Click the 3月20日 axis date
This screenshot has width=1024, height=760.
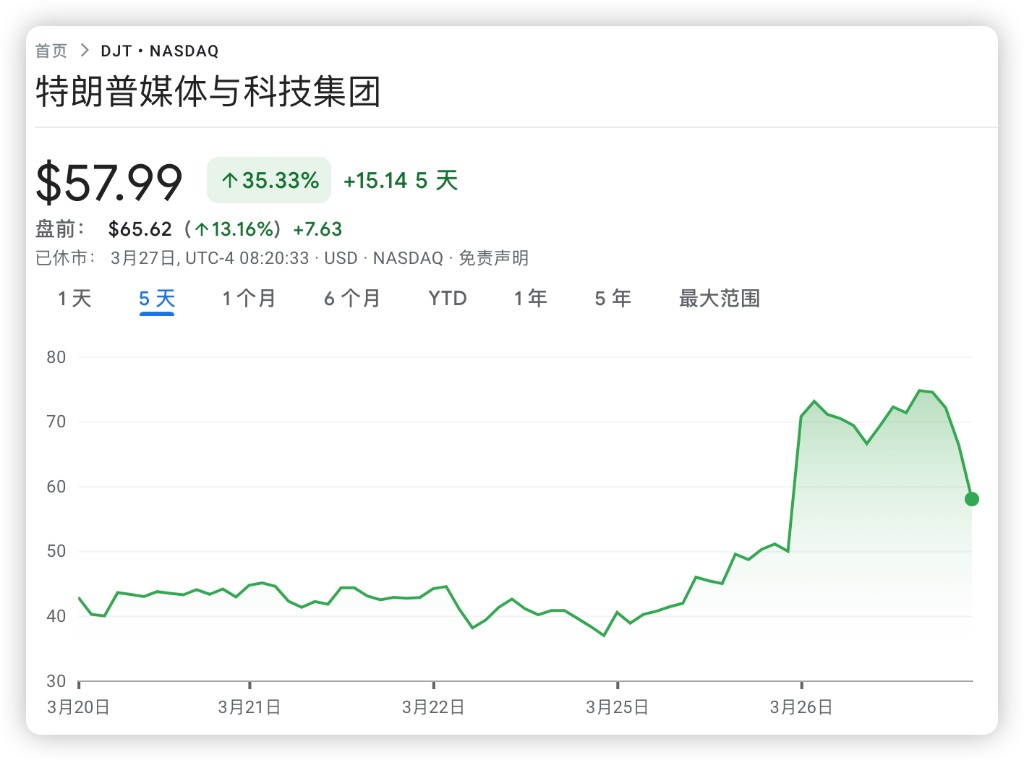(x=78, y=707)
